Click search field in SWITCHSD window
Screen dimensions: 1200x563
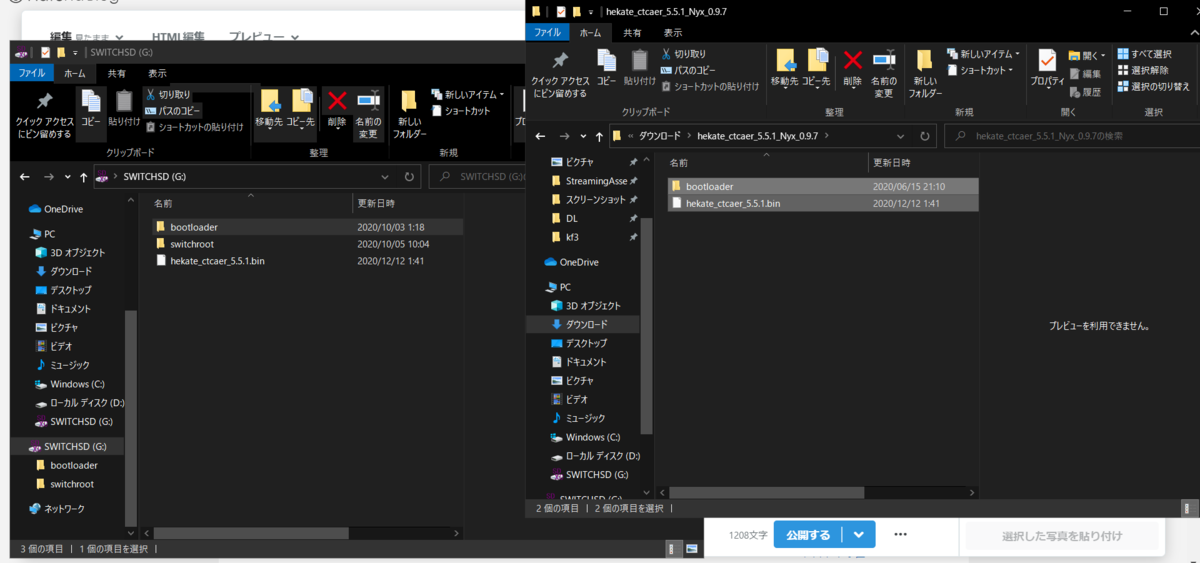point(477,177)
